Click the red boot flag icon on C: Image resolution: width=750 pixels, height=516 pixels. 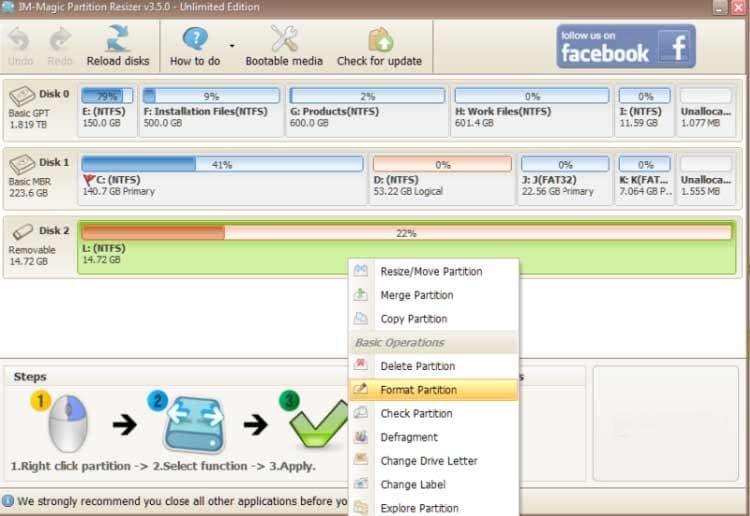[x=88, y=180]
